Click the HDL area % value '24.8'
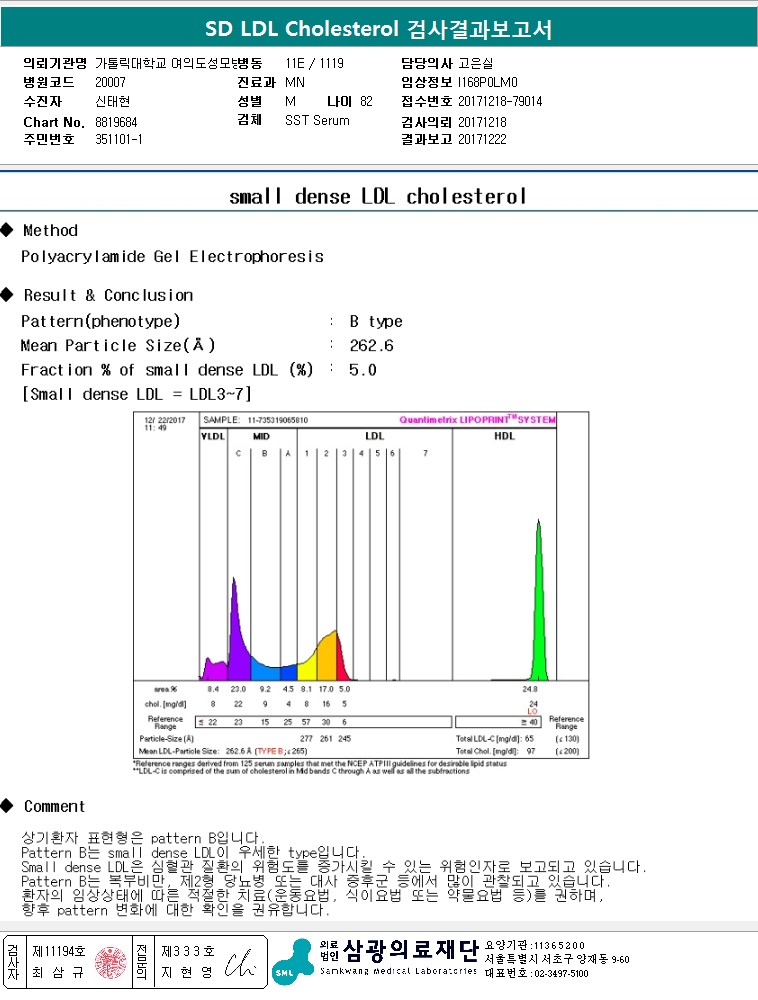Image resolution: width=758 pixels, height=1000 pixels. (530, 689)
